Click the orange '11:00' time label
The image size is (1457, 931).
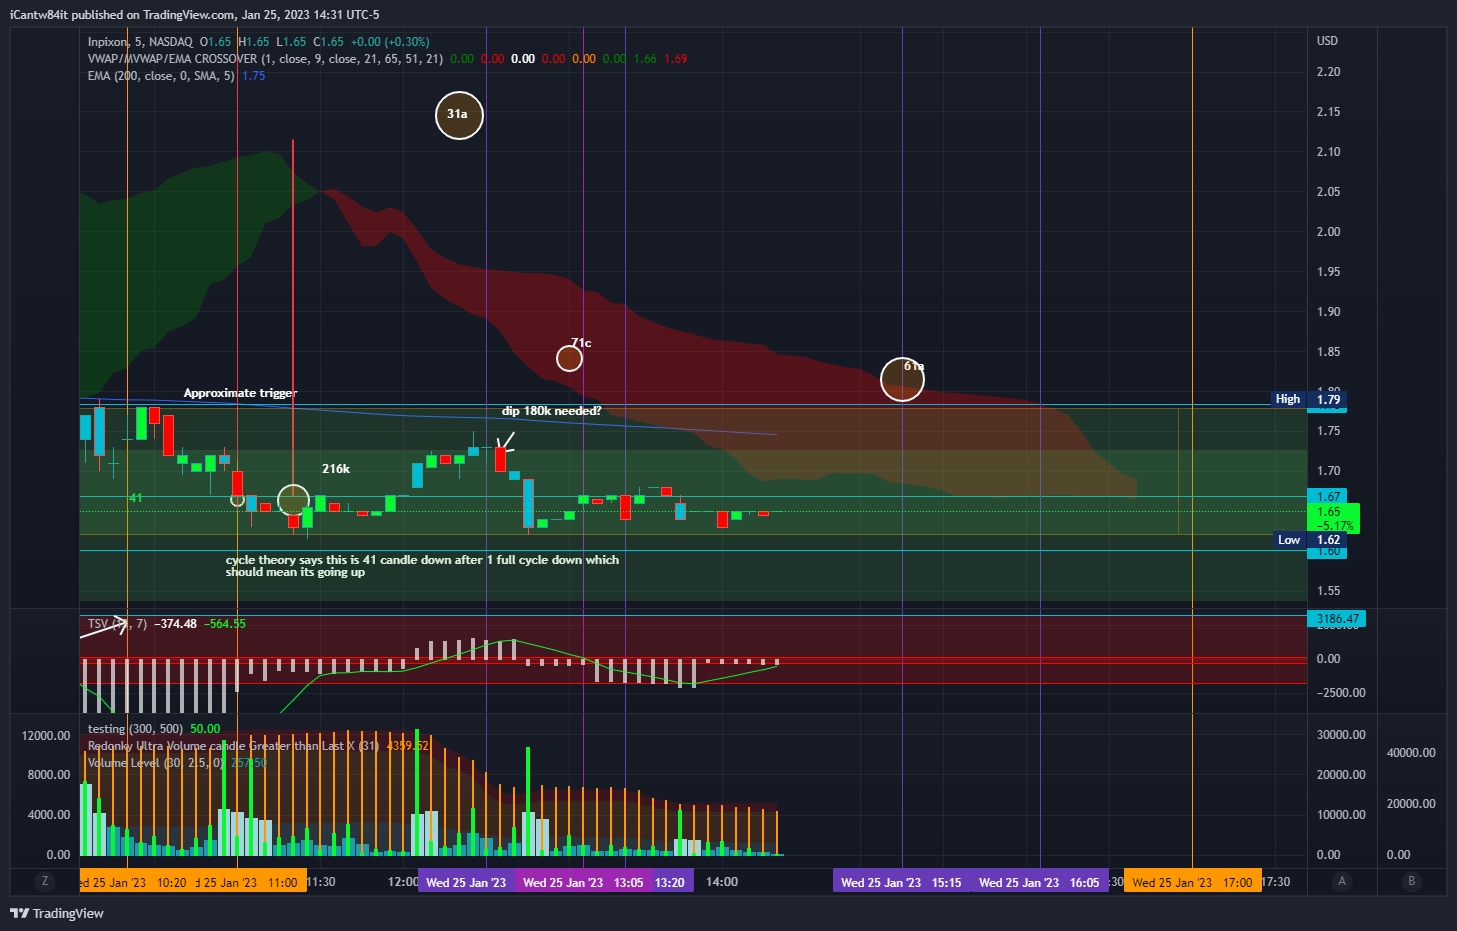[x=283, y=882]
